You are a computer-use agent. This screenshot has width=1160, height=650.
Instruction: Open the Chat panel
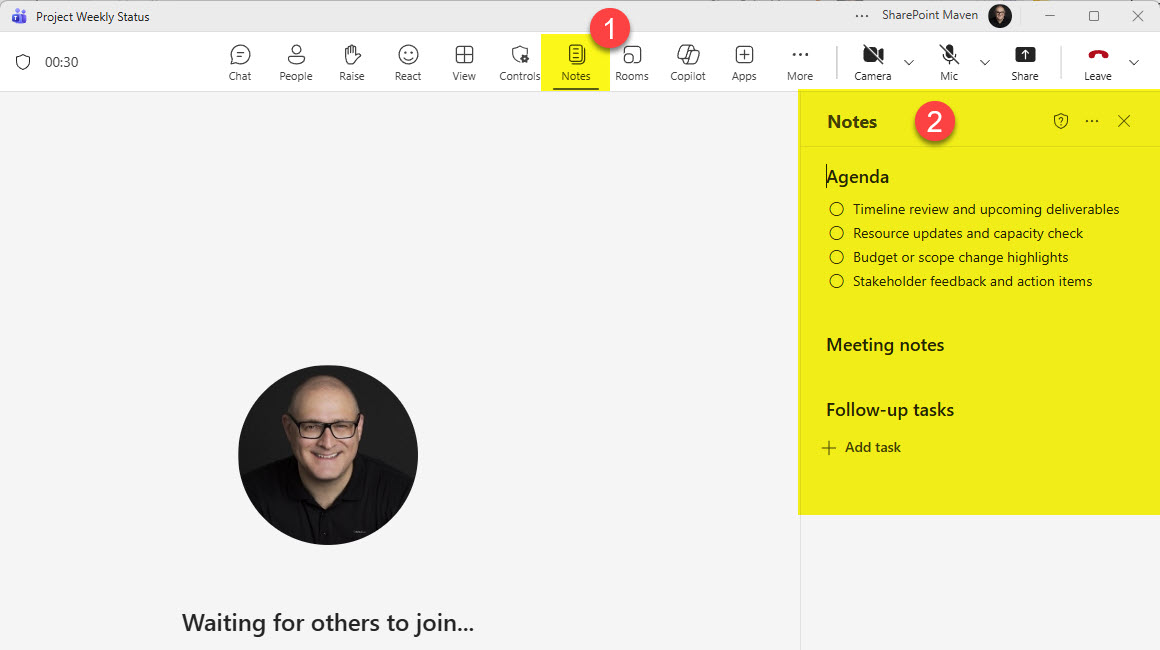[240, 63]
